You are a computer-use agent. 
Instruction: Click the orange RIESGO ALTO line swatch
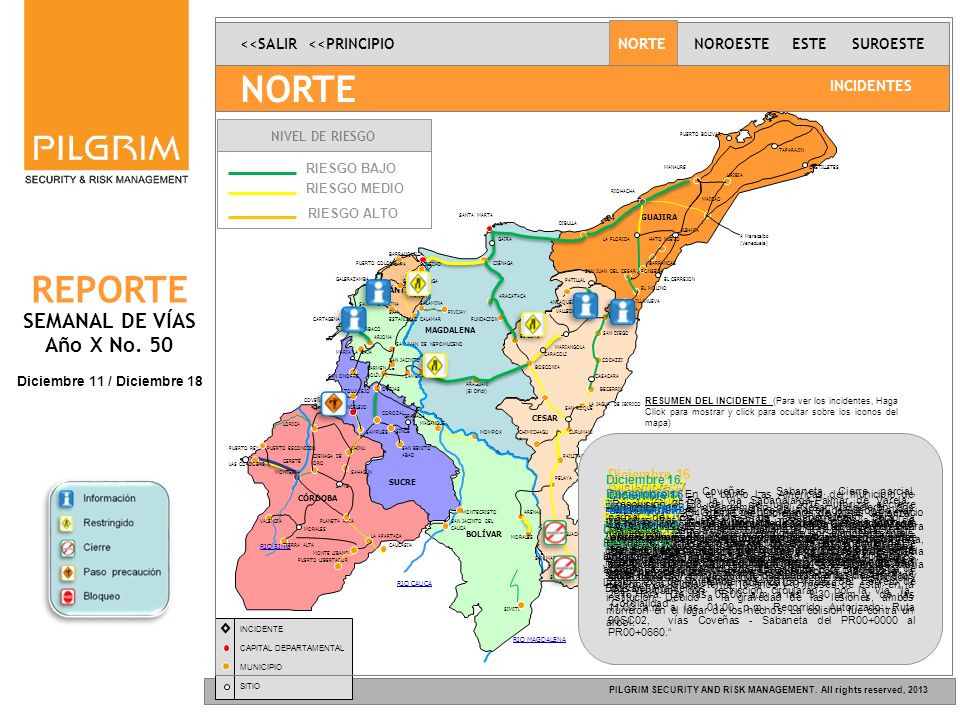pyautogui.click(x=262, y=217)
